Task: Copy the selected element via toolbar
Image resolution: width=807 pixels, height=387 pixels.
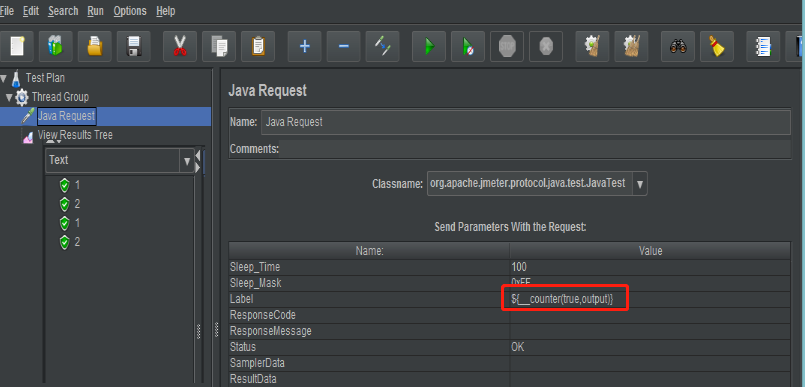Action: coord(219,46)
